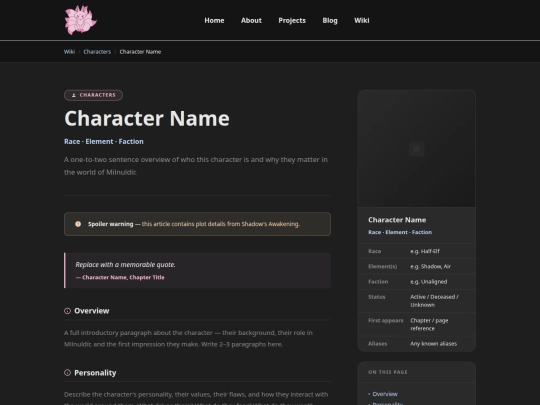Click the Faction value e.g. Unaligned

(x=429, y=281)
